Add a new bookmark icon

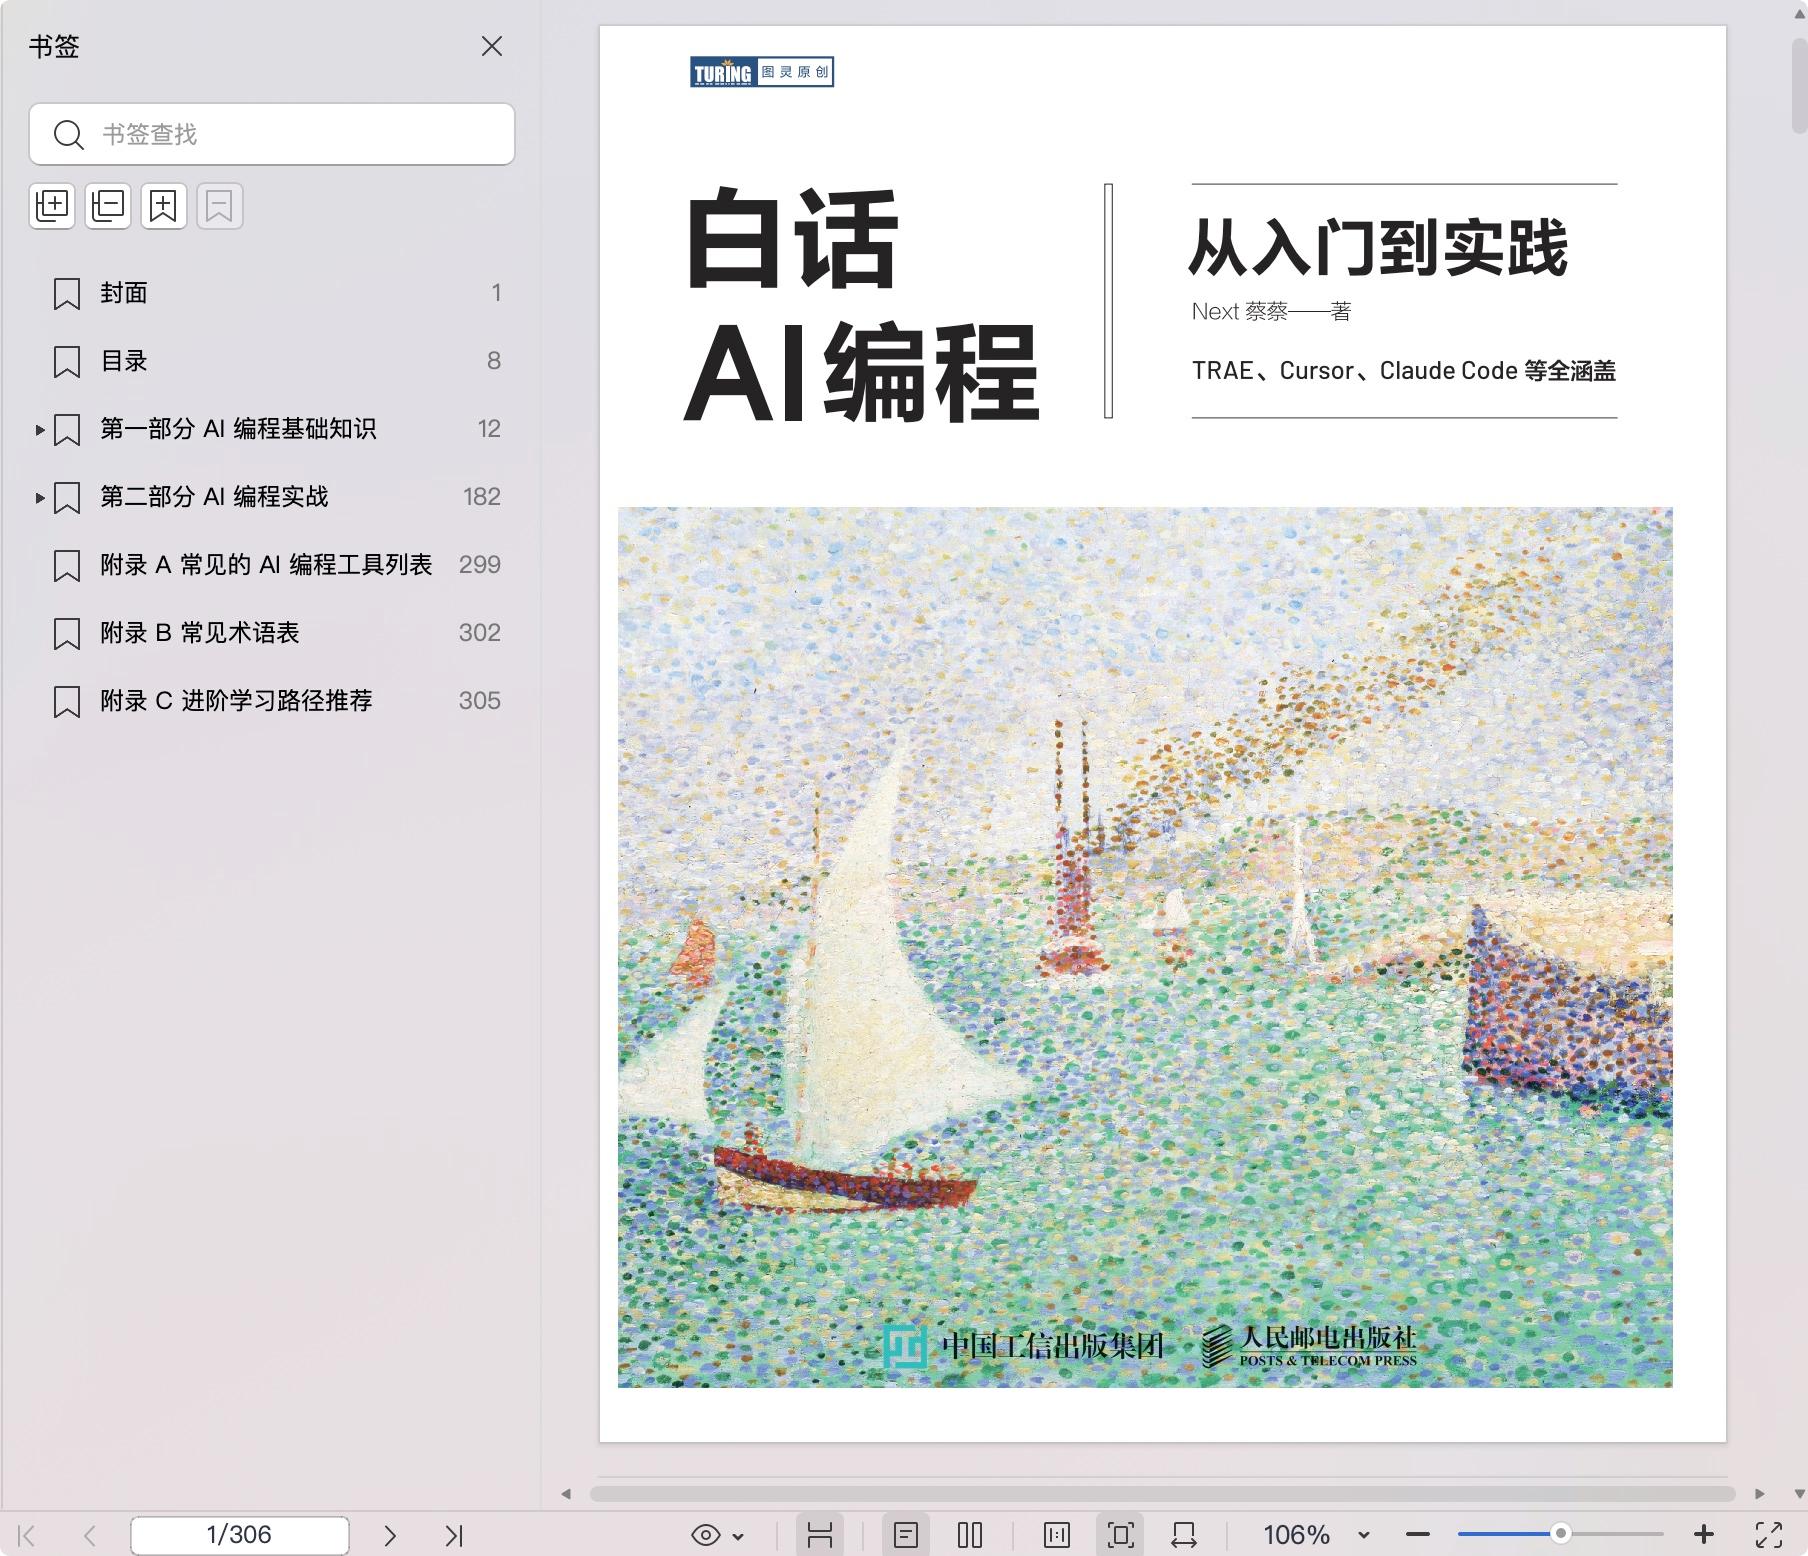[164, 206]
